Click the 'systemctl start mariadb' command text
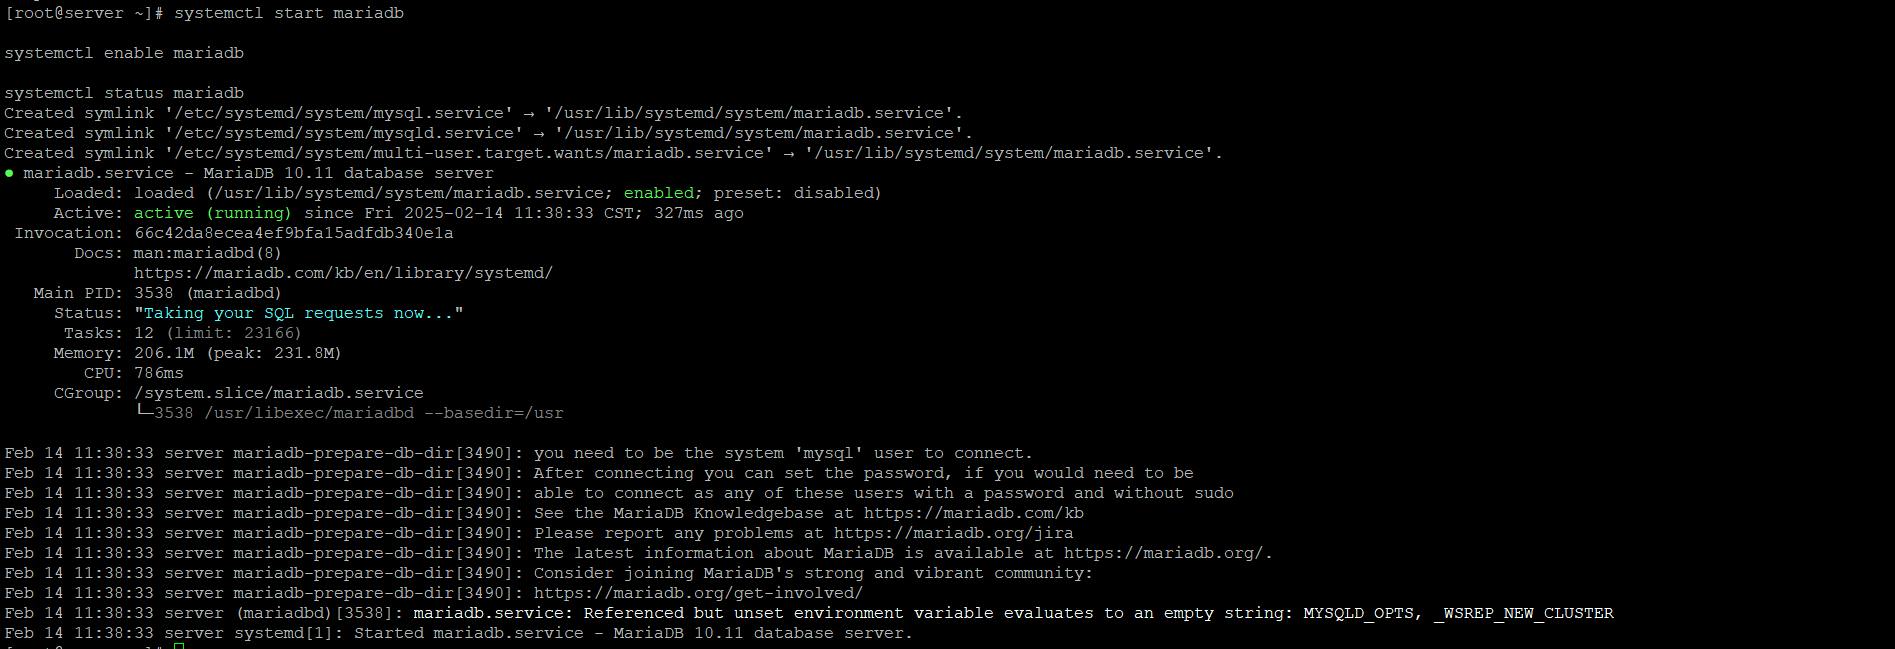 pyautogui.click(x=288, y=13)
